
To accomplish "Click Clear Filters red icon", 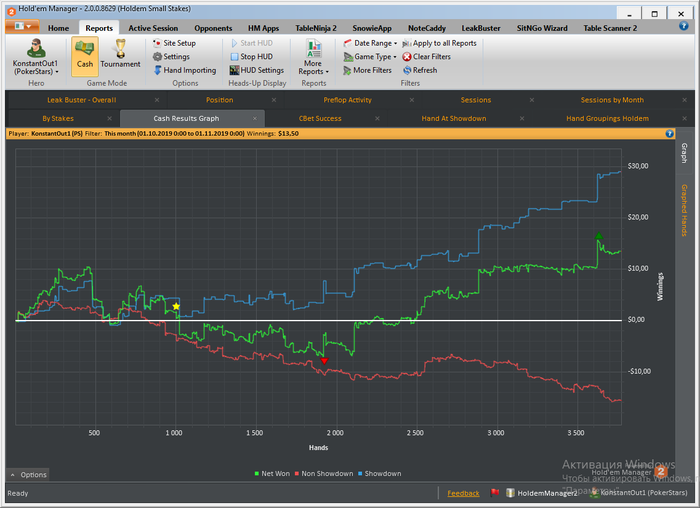I will tap(407, 57).
